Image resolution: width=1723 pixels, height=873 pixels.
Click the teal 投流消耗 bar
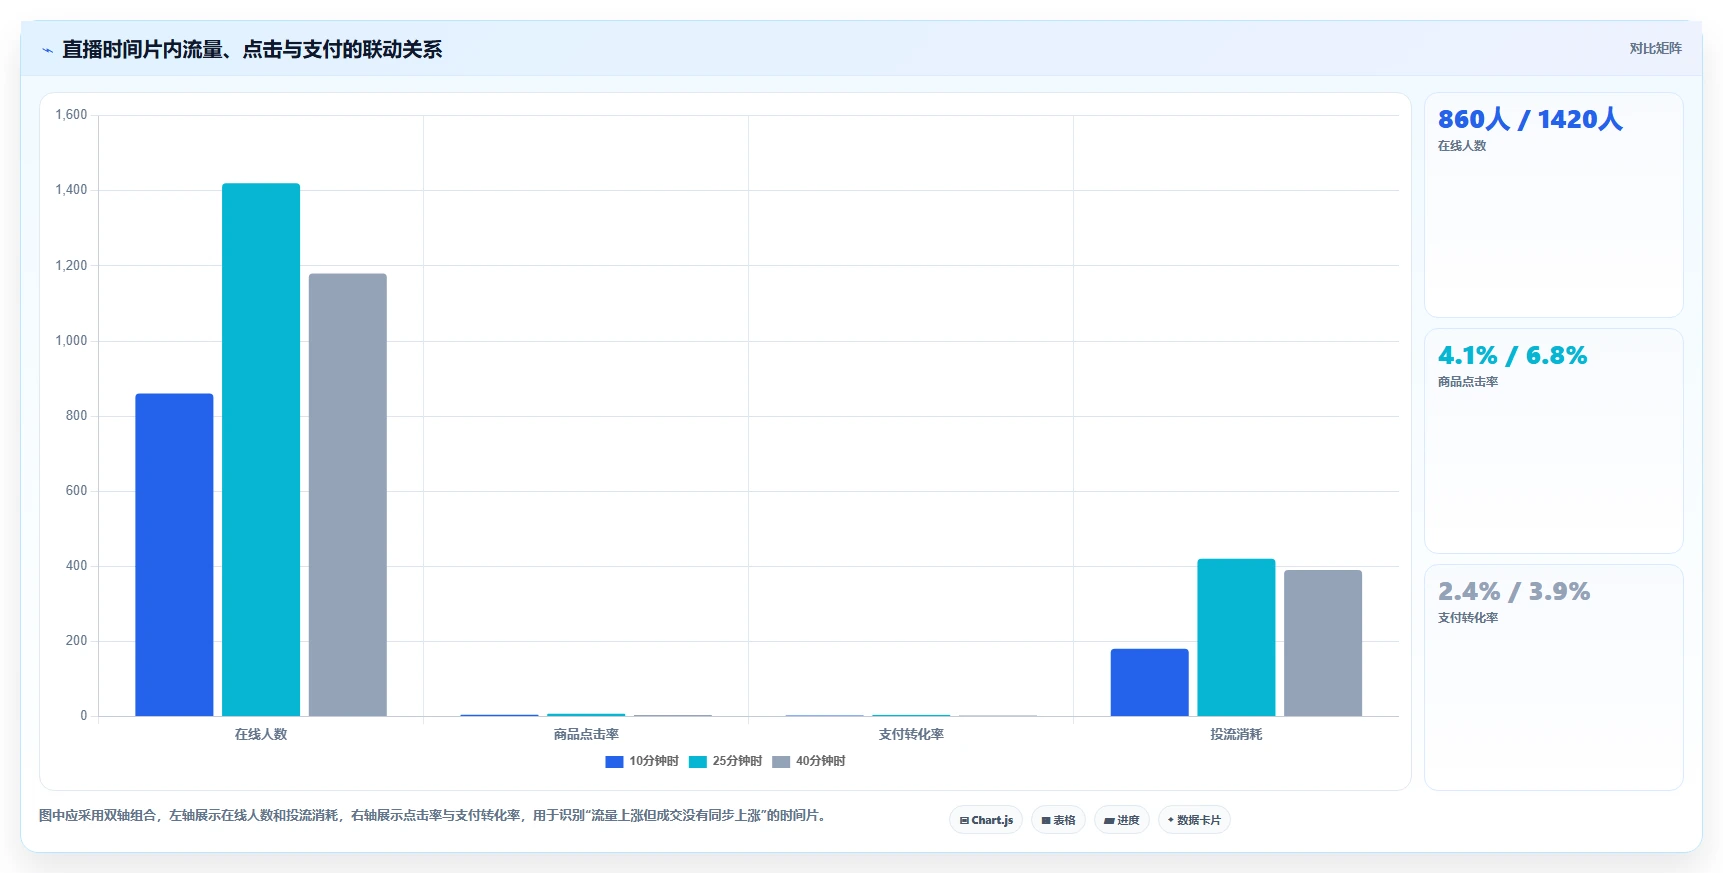[x=1236, y=637]
